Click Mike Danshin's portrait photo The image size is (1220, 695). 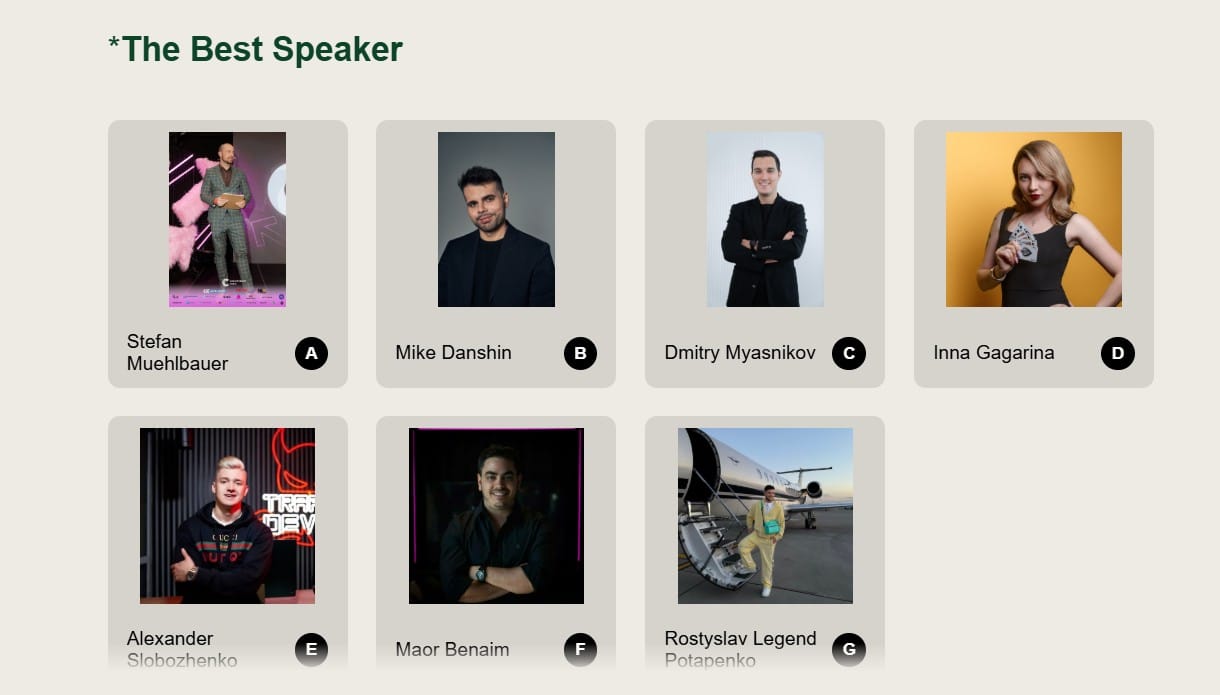point(496,219)
